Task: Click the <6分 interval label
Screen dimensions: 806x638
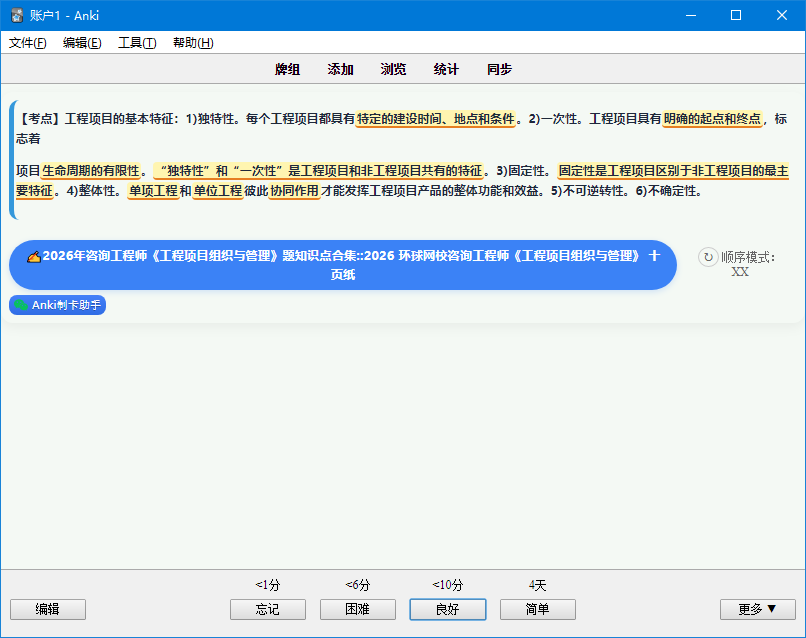Action: pos(358,585)
